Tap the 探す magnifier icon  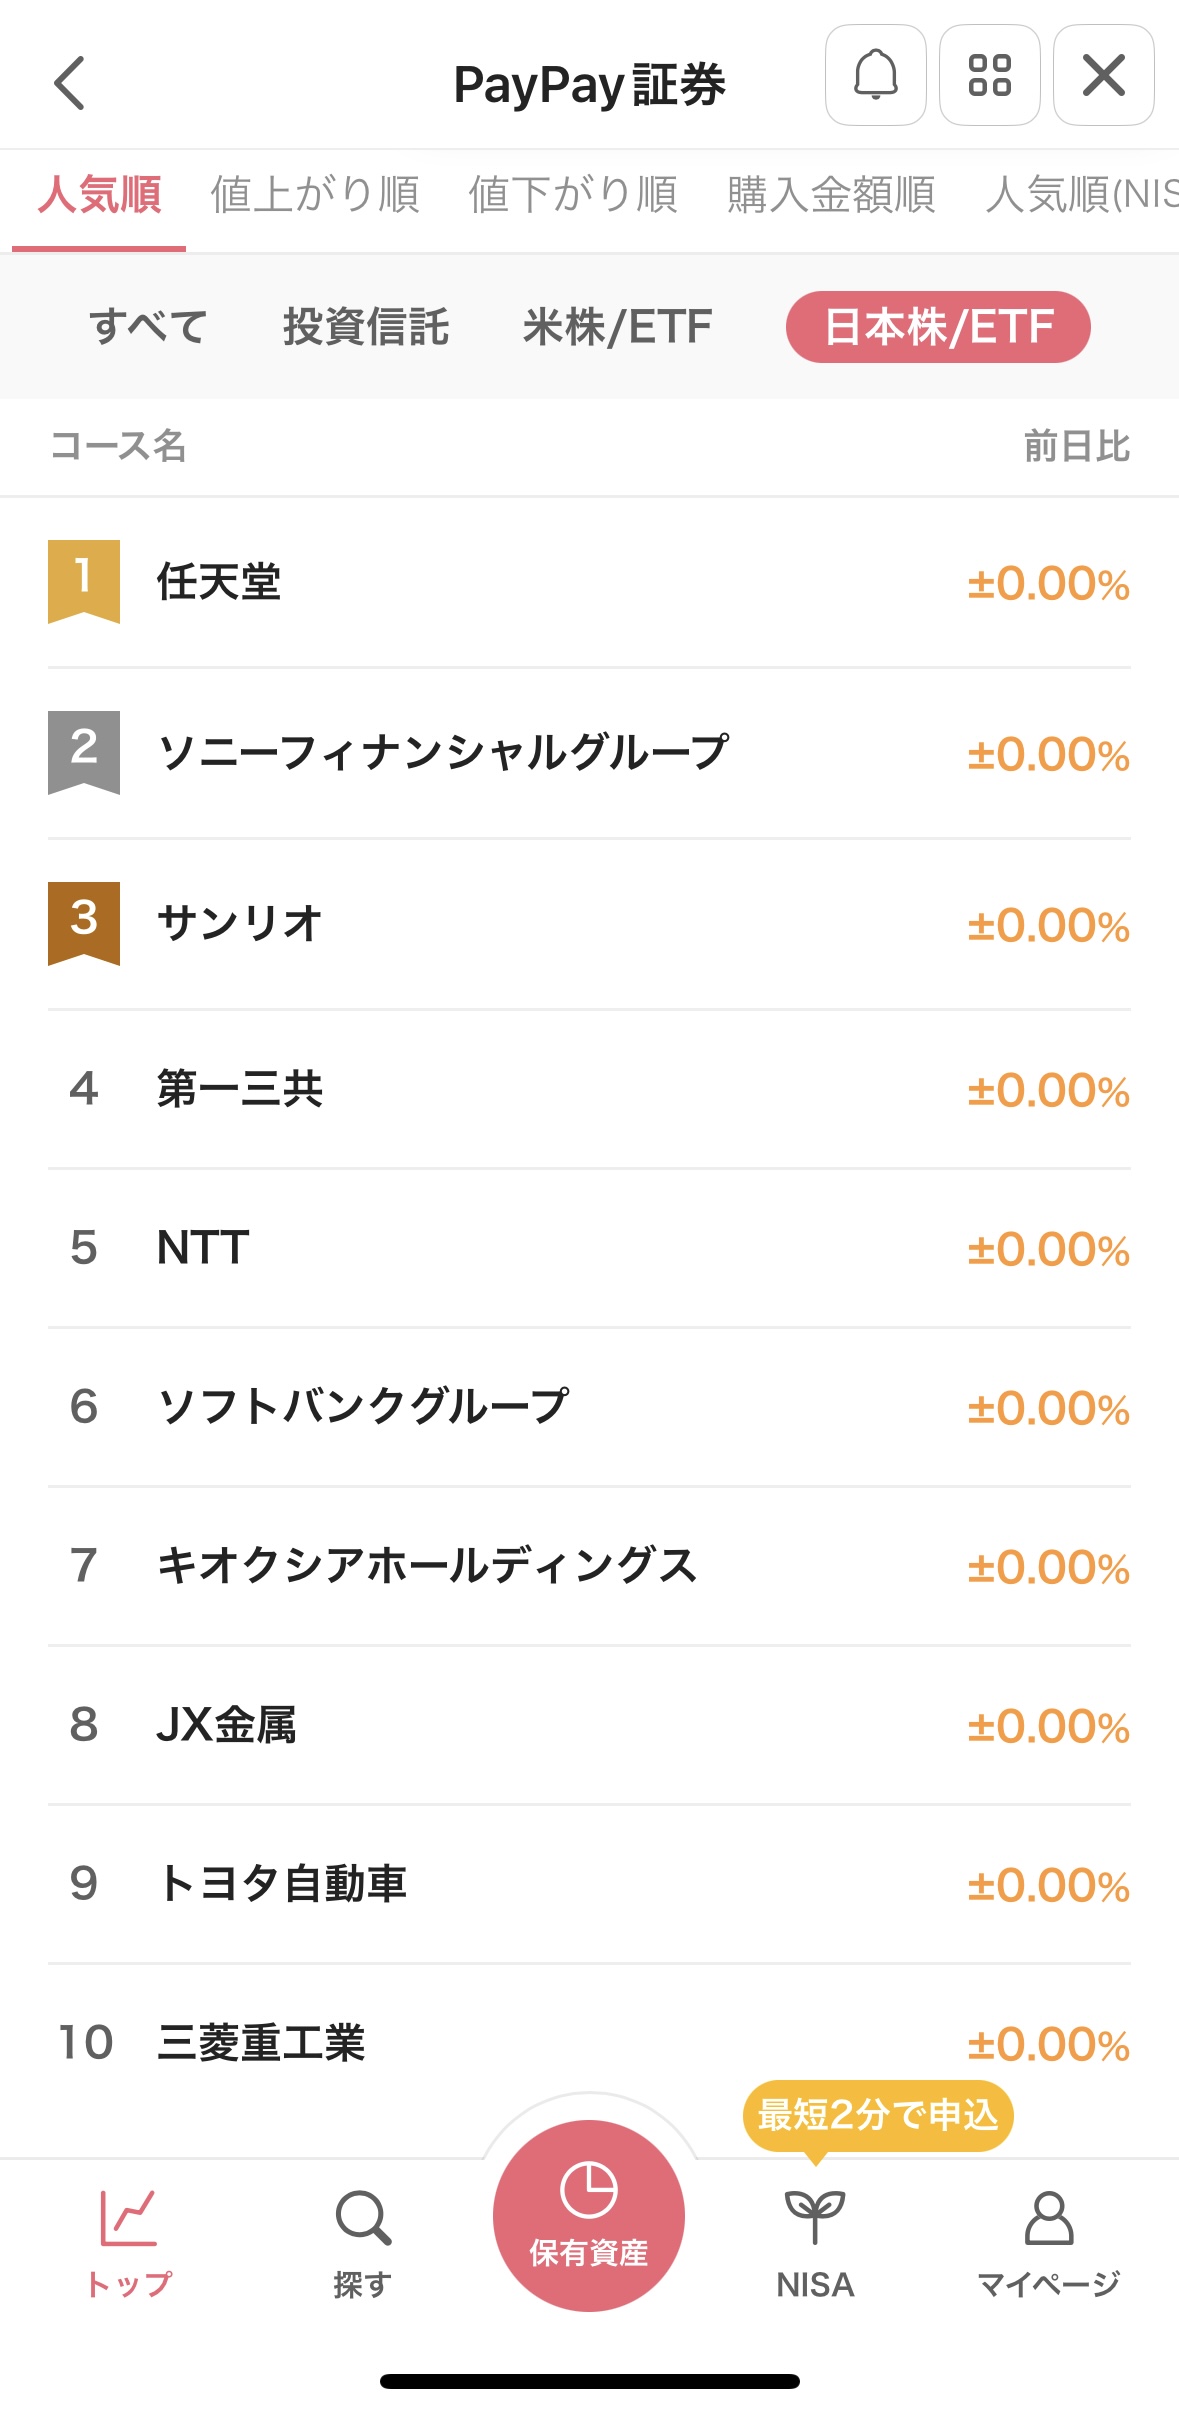coord(362,2218)
